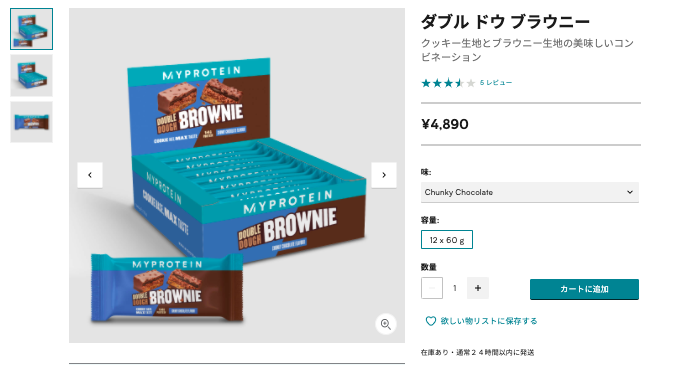Click the ダブル ドウ ブラウニー product title
Viewport: 677px width, 365px height.
pos(505,22)
